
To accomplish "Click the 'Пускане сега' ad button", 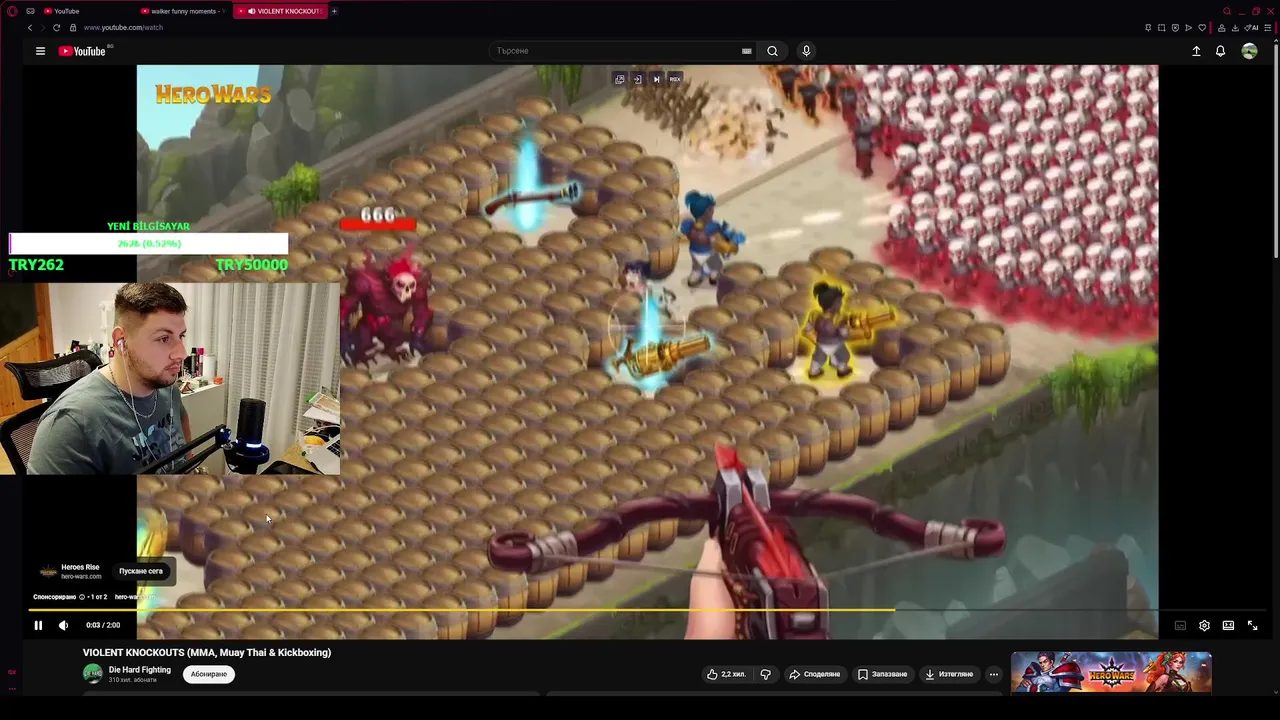I will (x=141, y=571).
